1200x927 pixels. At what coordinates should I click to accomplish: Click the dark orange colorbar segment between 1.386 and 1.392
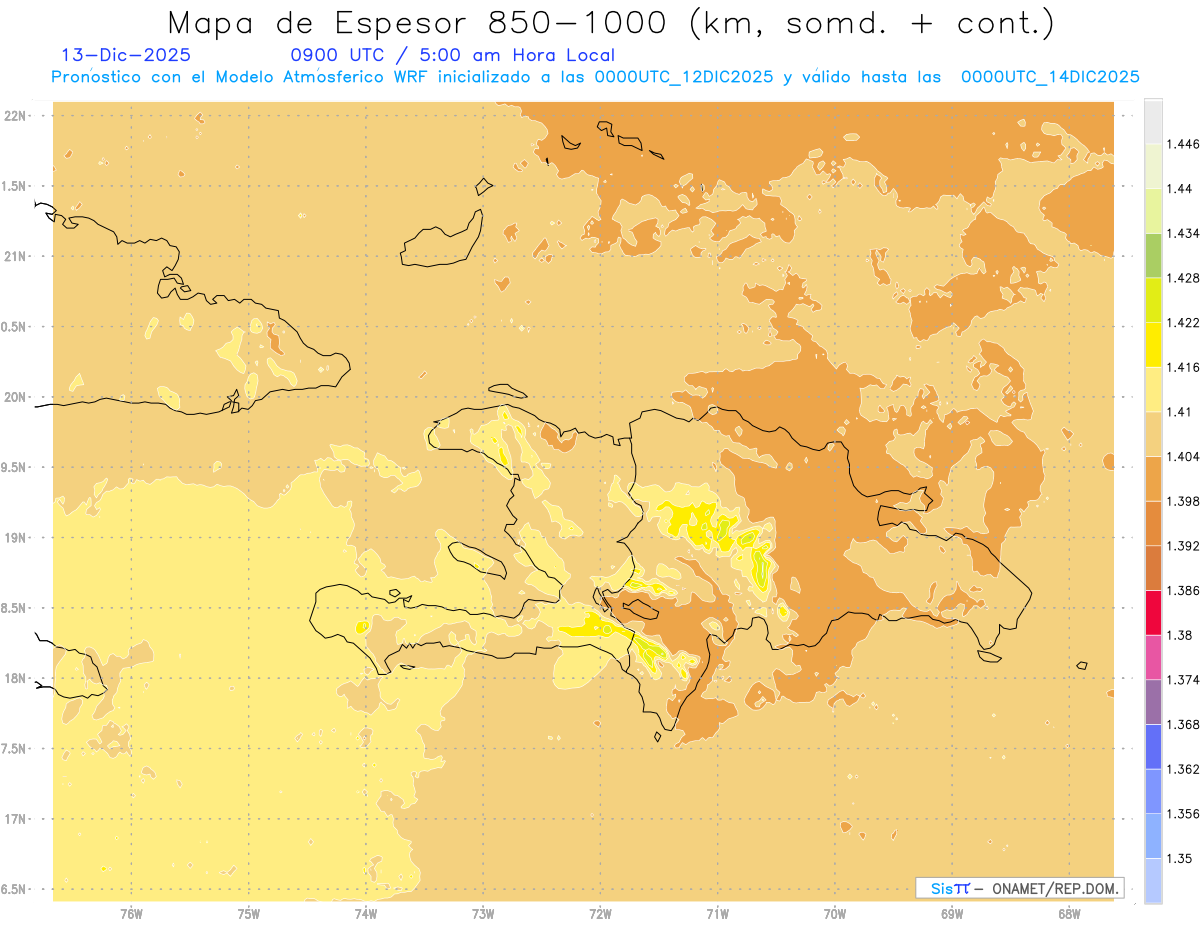tap(1153, 568)
